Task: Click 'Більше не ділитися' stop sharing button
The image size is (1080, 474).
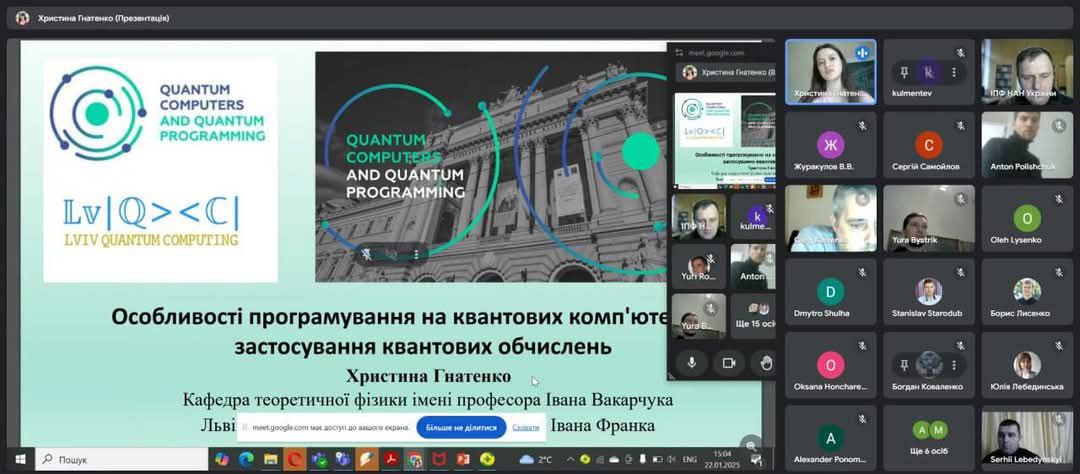Action: click(x=461, y=428)
